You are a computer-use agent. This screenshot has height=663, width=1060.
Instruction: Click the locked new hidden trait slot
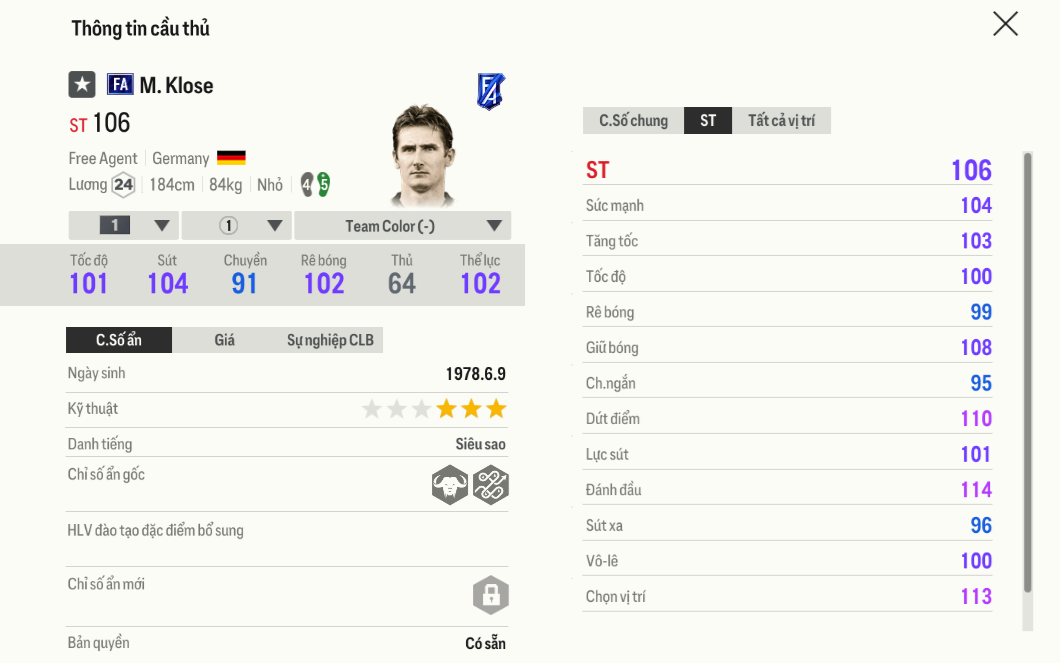(491, 595)
